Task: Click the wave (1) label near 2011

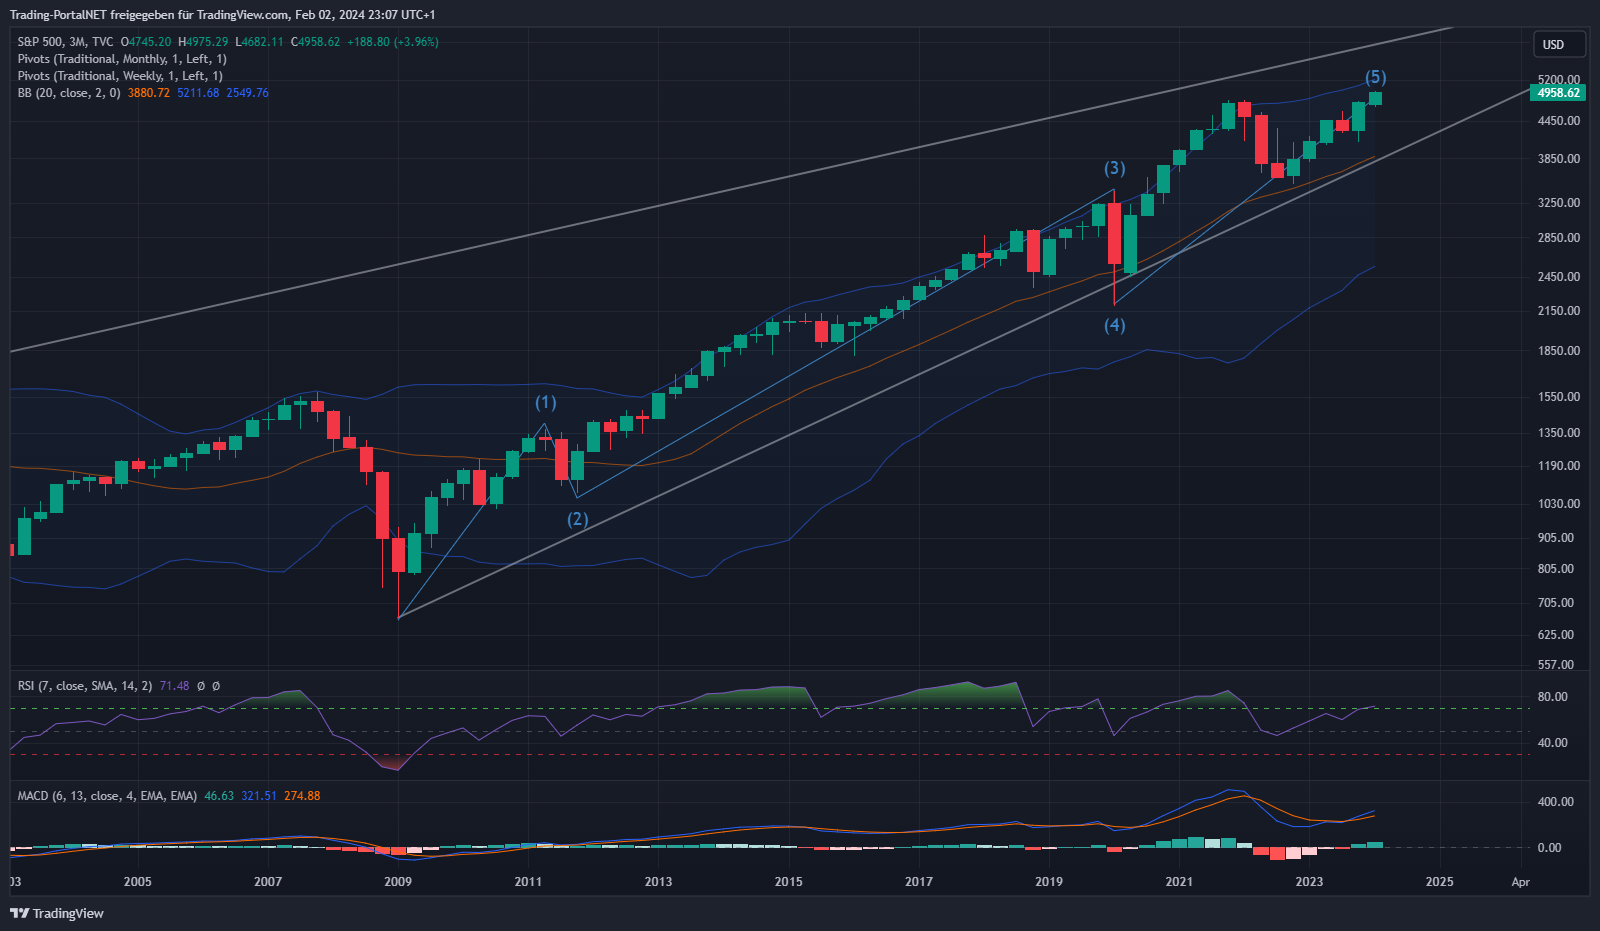Action: (545, 402)
